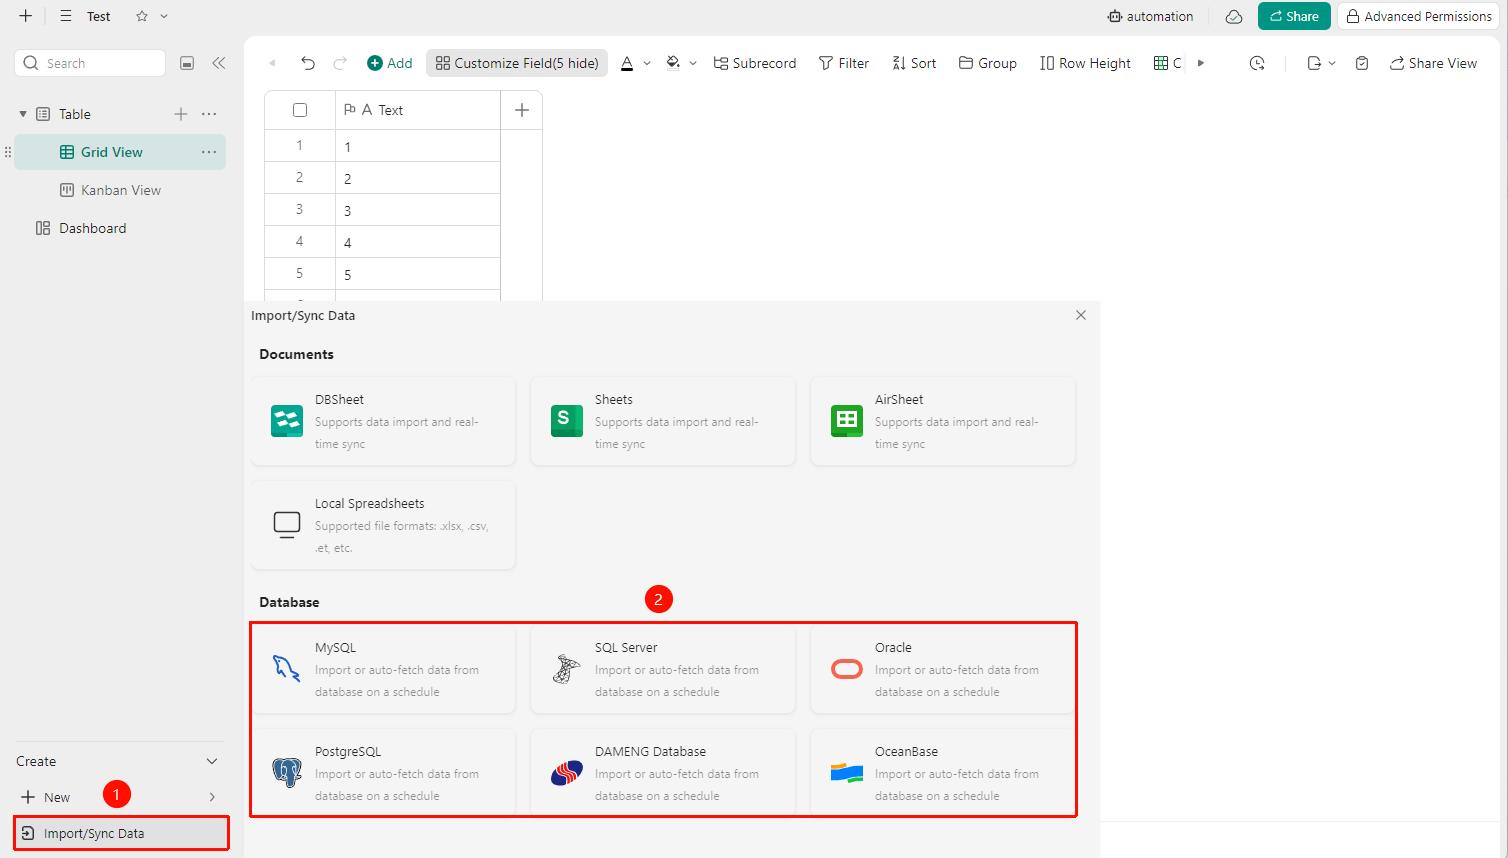
Task: Click the automation button
Action: [1150, 16]
